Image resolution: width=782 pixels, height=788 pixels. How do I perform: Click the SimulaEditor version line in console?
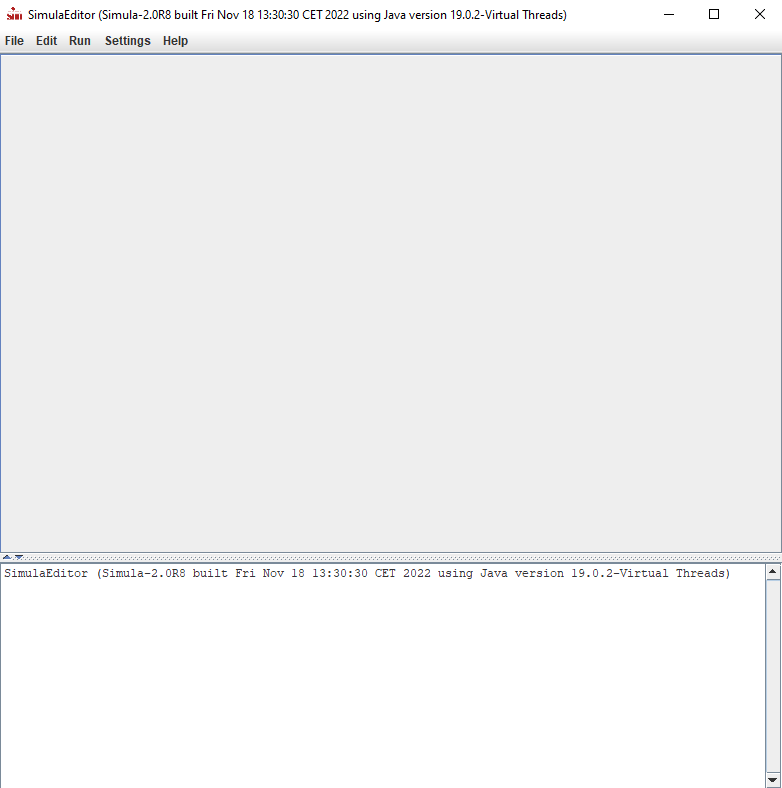tap(367, 573)
